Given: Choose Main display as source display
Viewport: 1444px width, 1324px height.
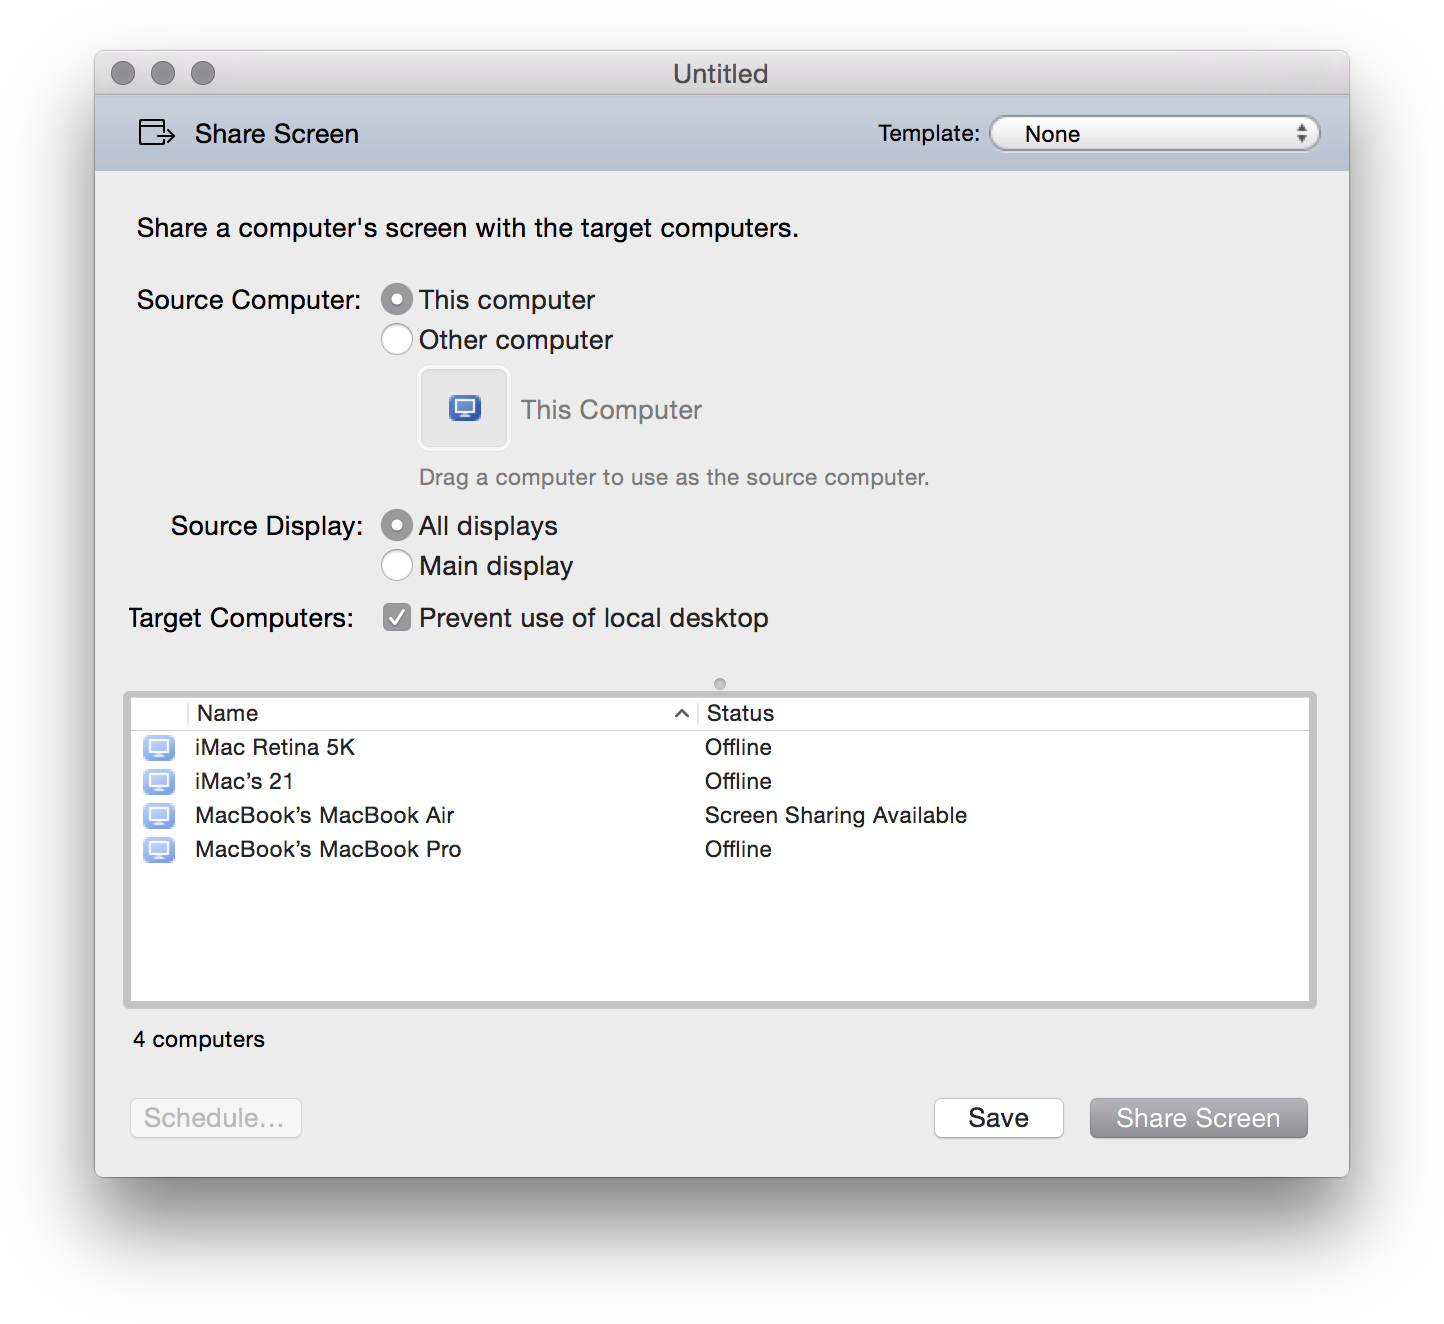Looking at the screenshot, I should point(397,565).
